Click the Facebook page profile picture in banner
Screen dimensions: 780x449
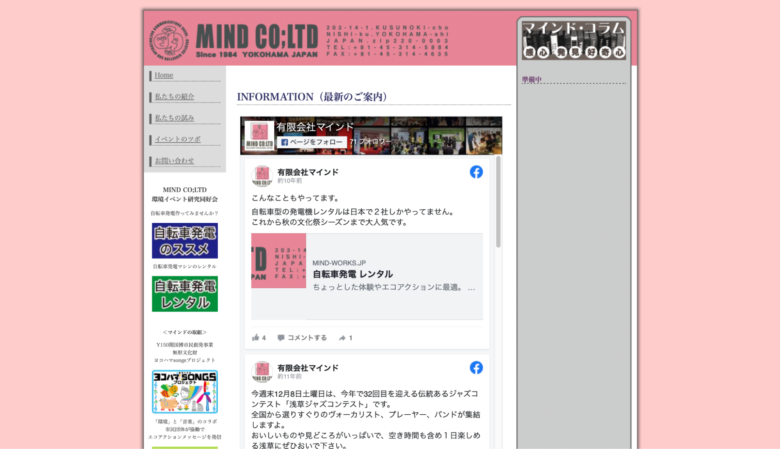tap(259, 136)
